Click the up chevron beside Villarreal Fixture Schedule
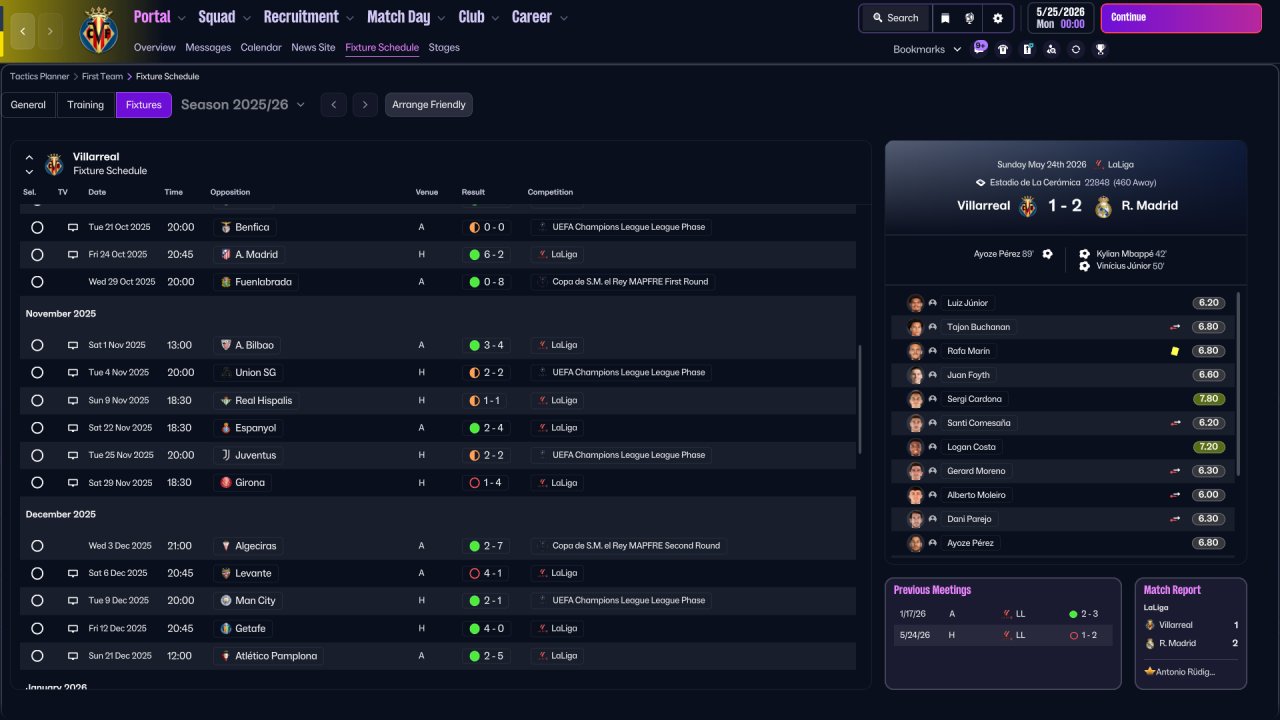 point(29,157)
